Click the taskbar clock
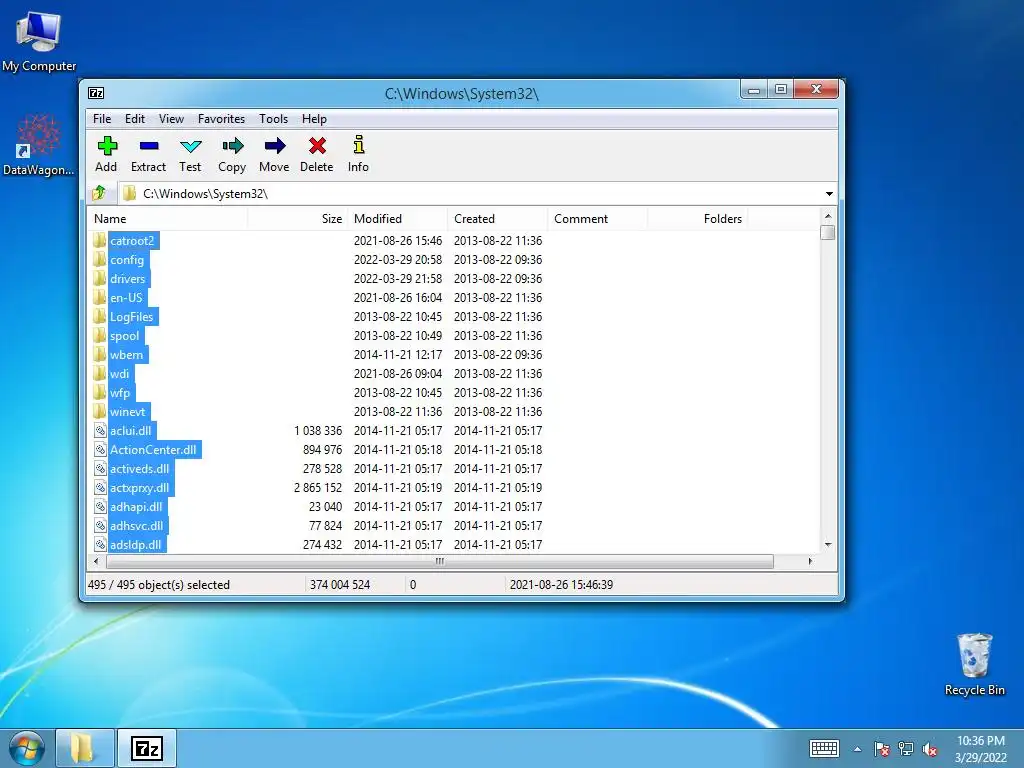1024x768 pixels. click(980, 749)
